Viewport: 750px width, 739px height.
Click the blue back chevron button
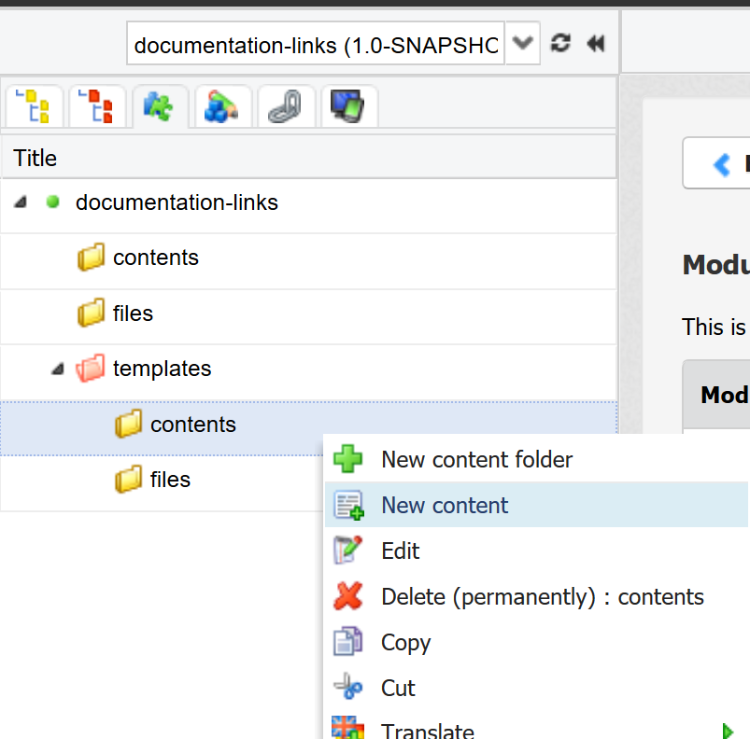(721, 165)
